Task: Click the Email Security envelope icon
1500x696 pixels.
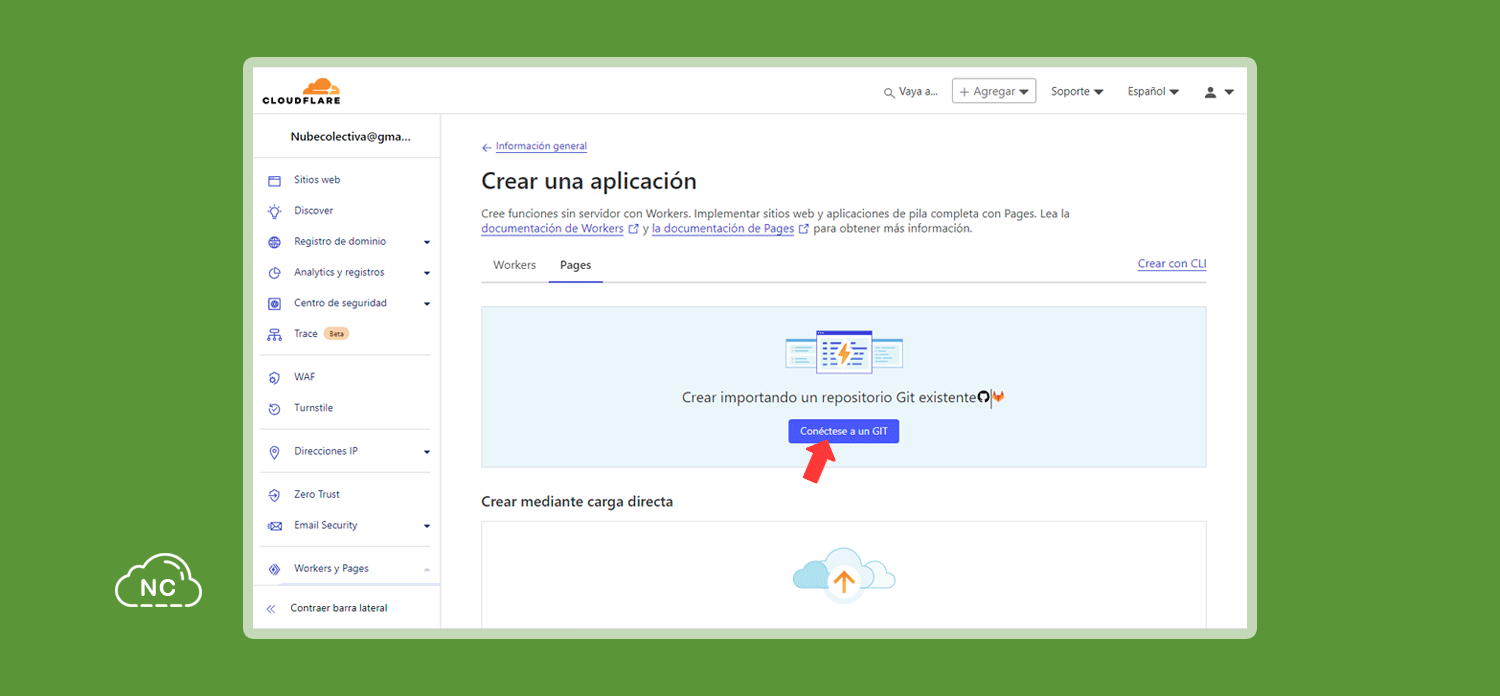Action: (x=274, y=526)
